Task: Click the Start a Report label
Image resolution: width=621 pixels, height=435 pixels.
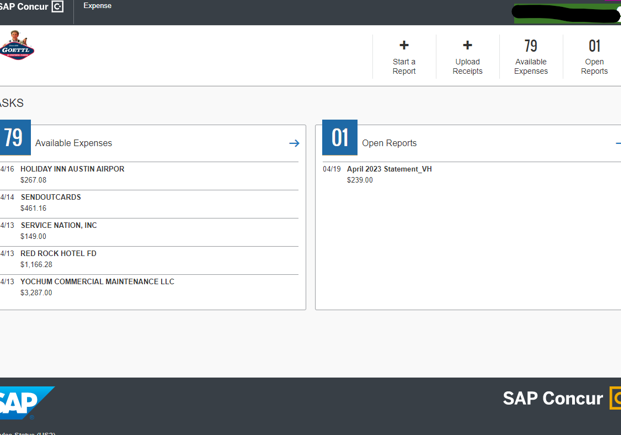Action: pos(404,67)
